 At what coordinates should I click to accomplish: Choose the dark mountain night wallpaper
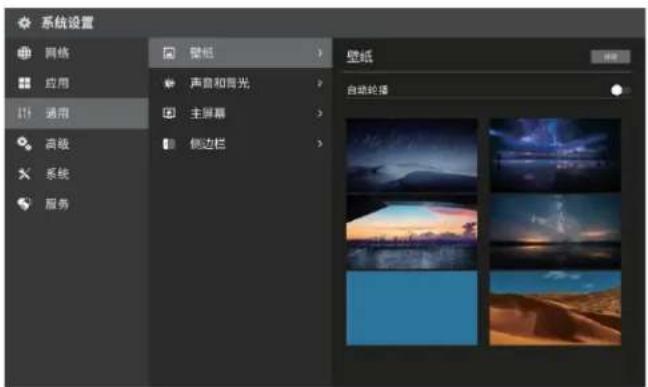click(412, 155)
